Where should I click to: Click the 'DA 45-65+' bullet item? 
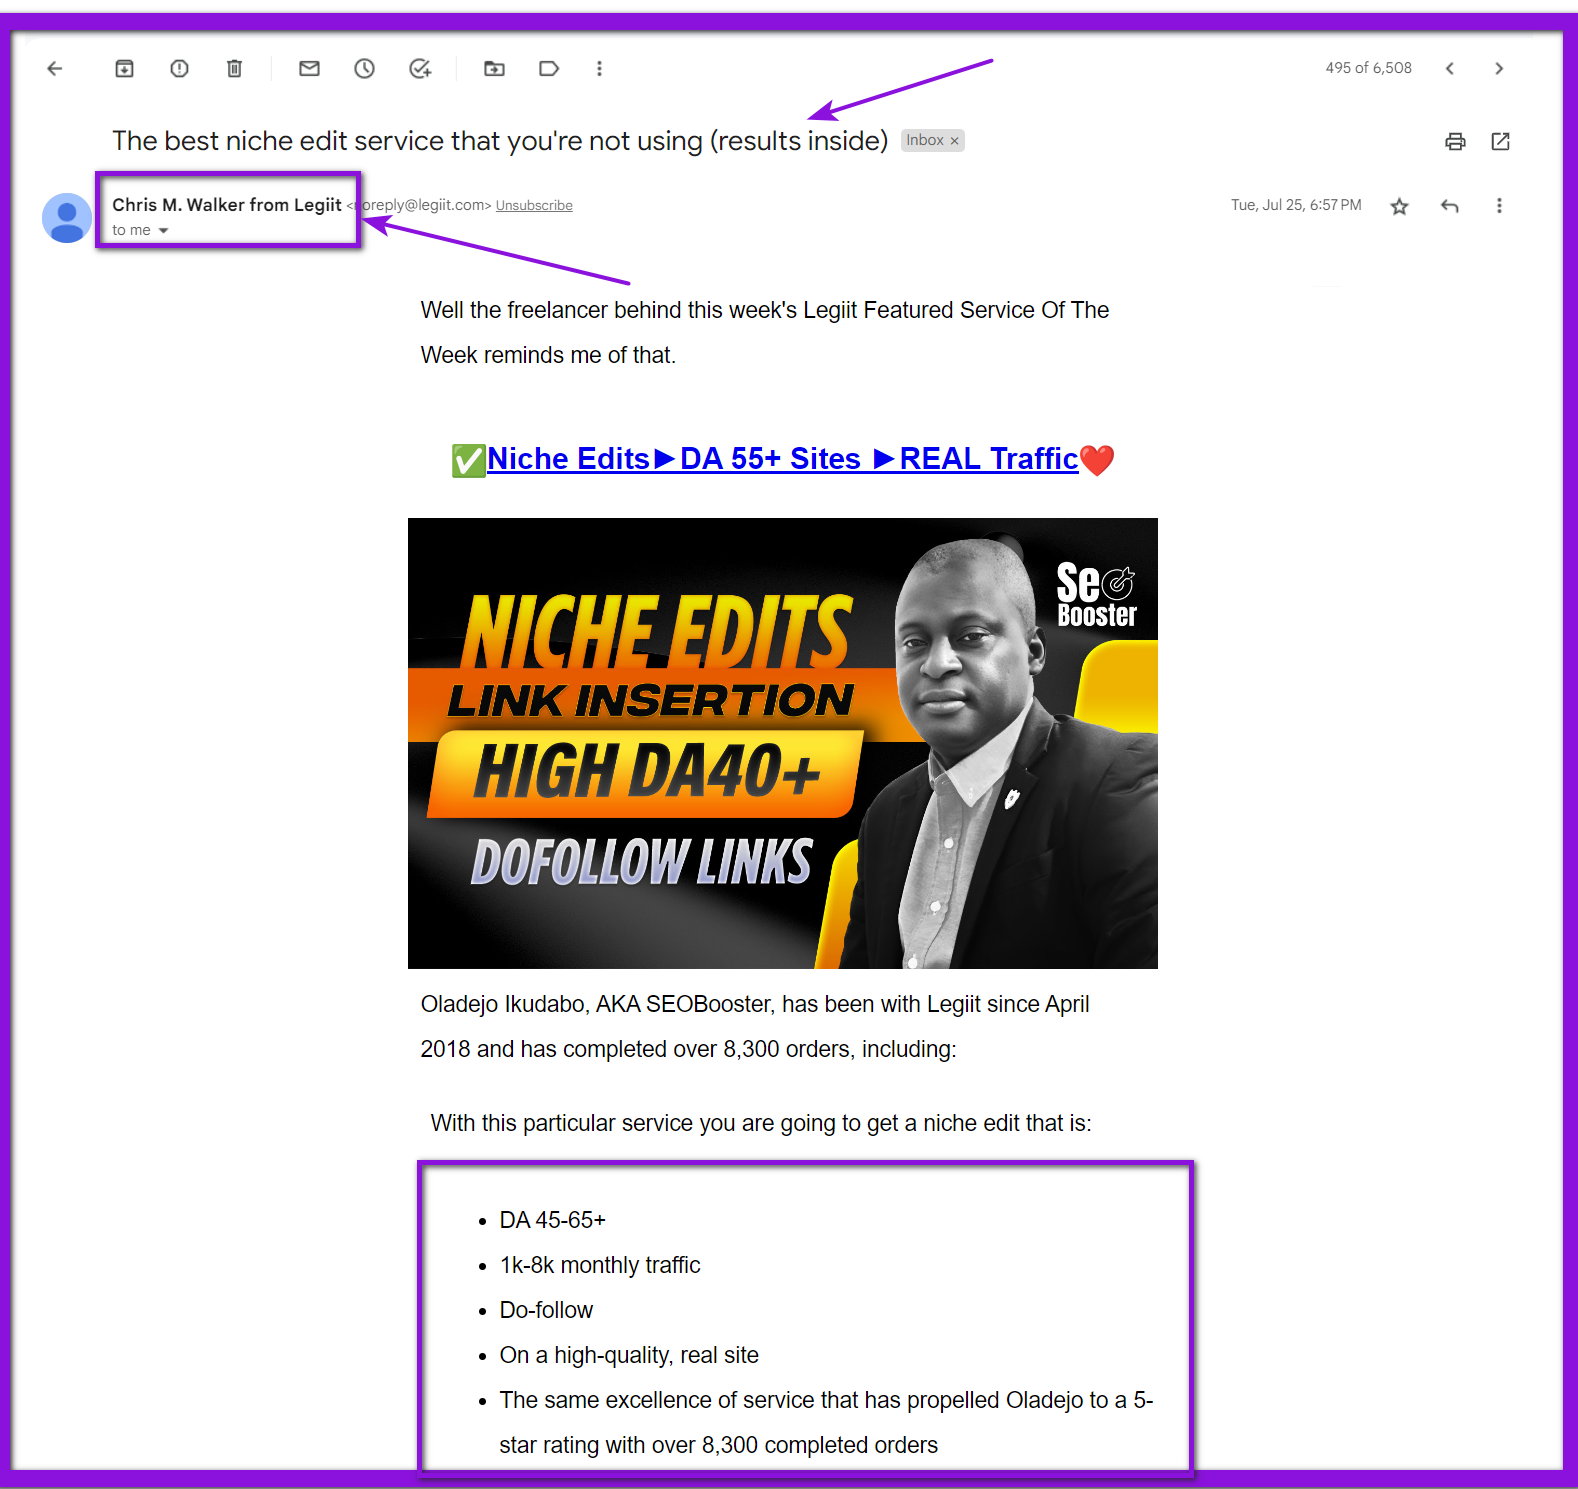click(553, 1220)
